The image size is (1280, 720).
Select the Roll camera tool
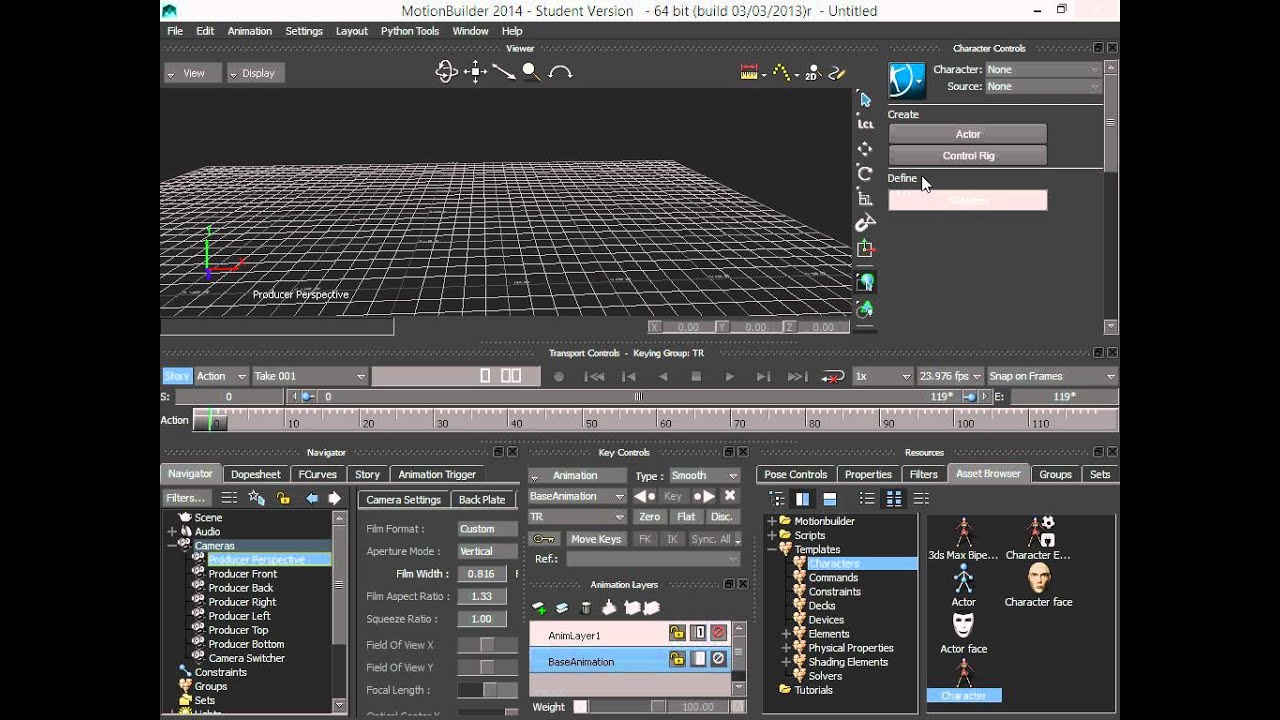tap(560, 72)
